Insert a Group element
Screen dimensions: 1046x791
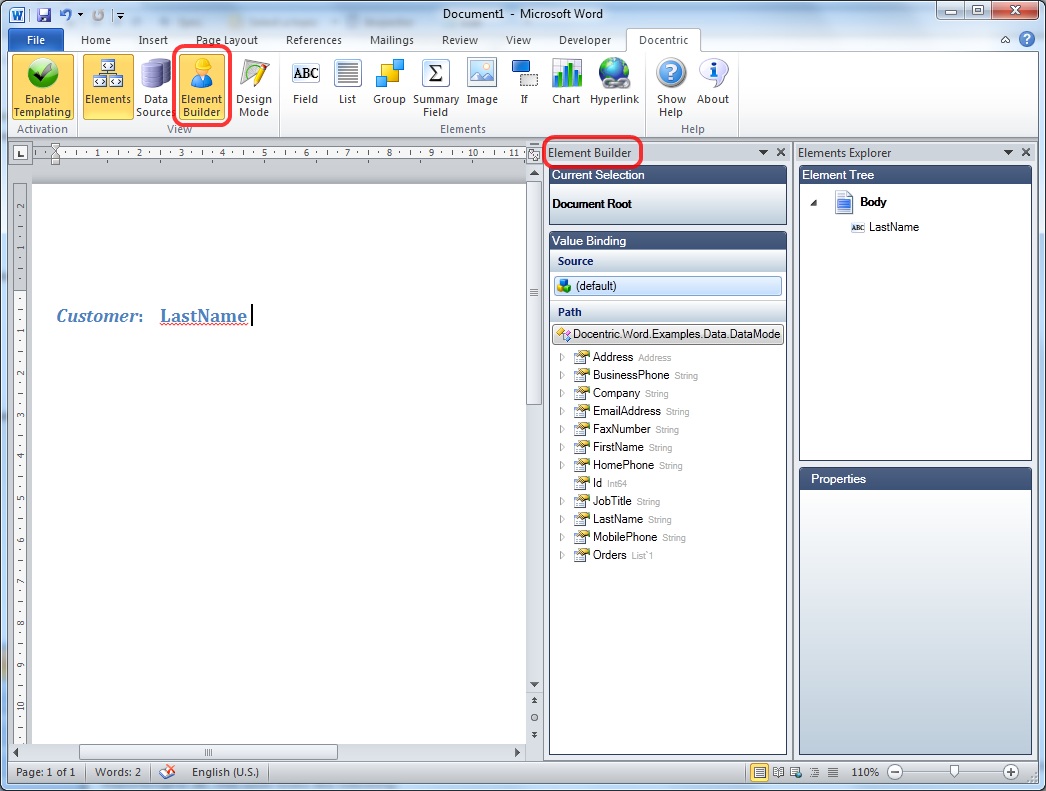coord(389,83)
